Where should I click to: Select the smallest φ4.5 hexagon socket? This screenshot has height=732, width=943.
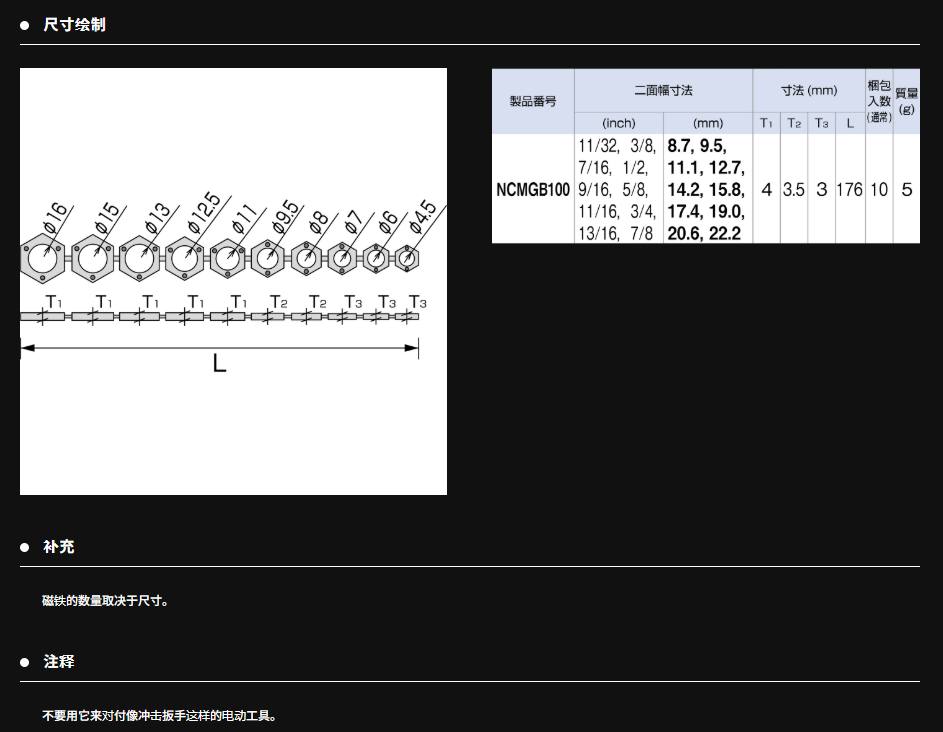tap(407, 258)
